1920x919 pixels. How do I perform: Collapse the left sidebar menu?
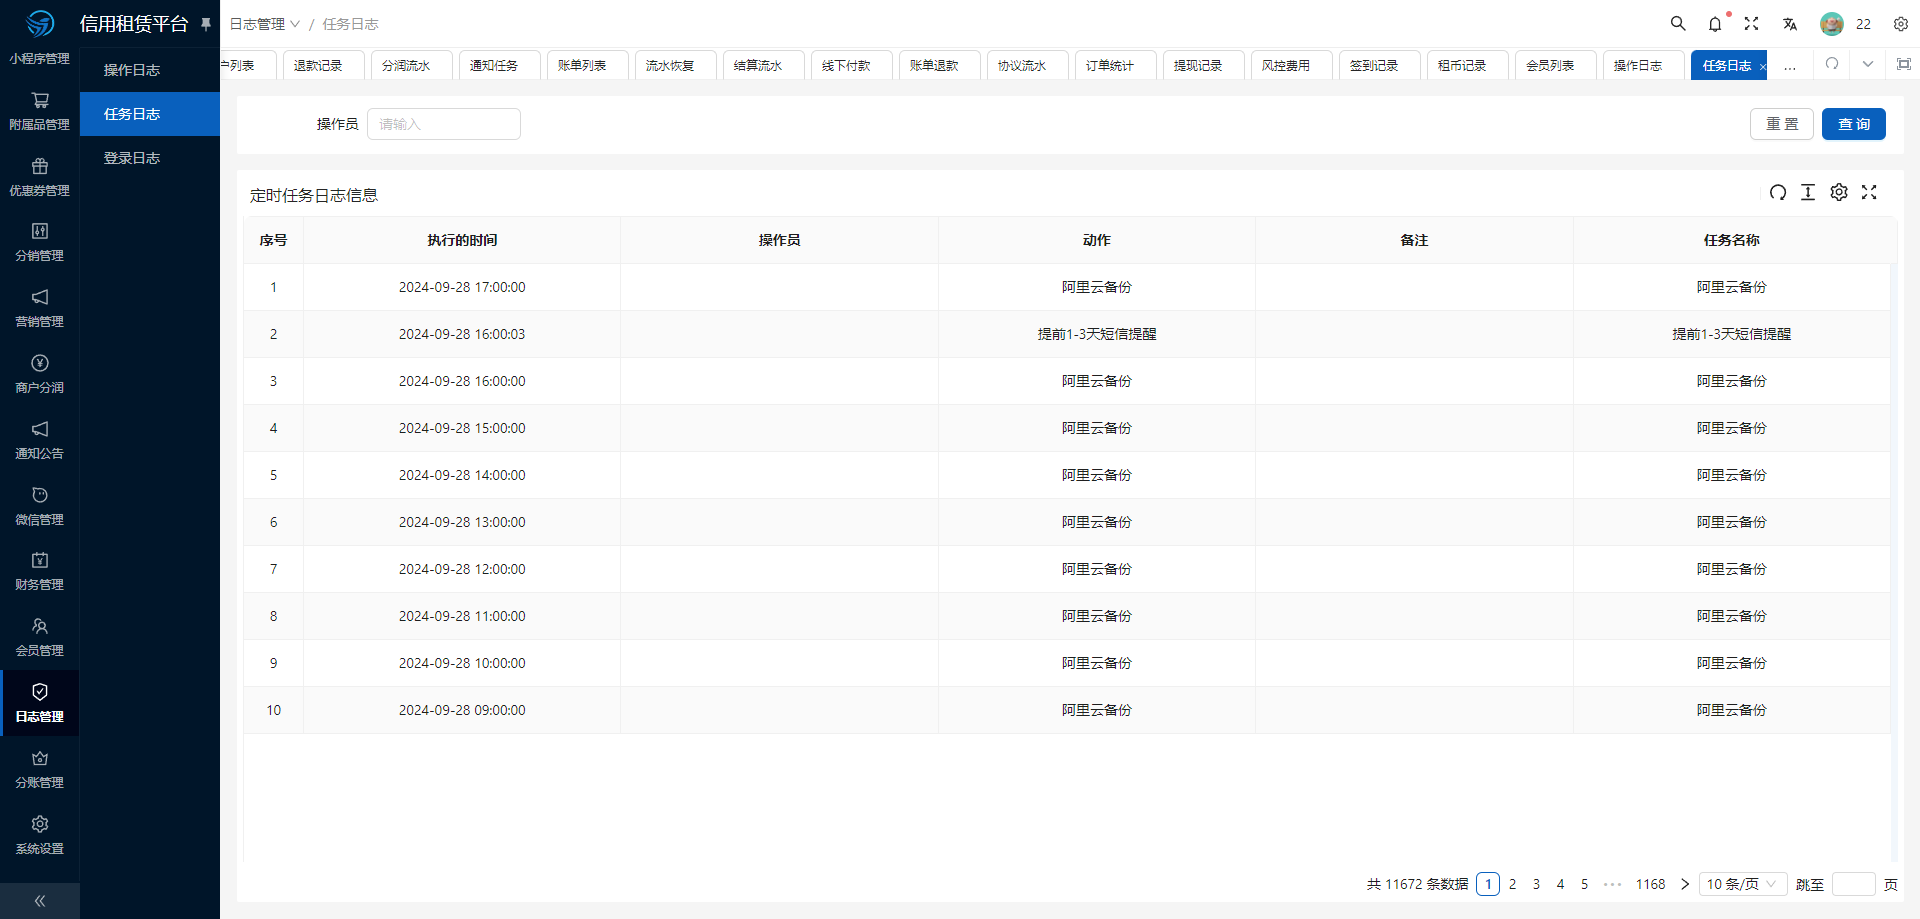40,901
